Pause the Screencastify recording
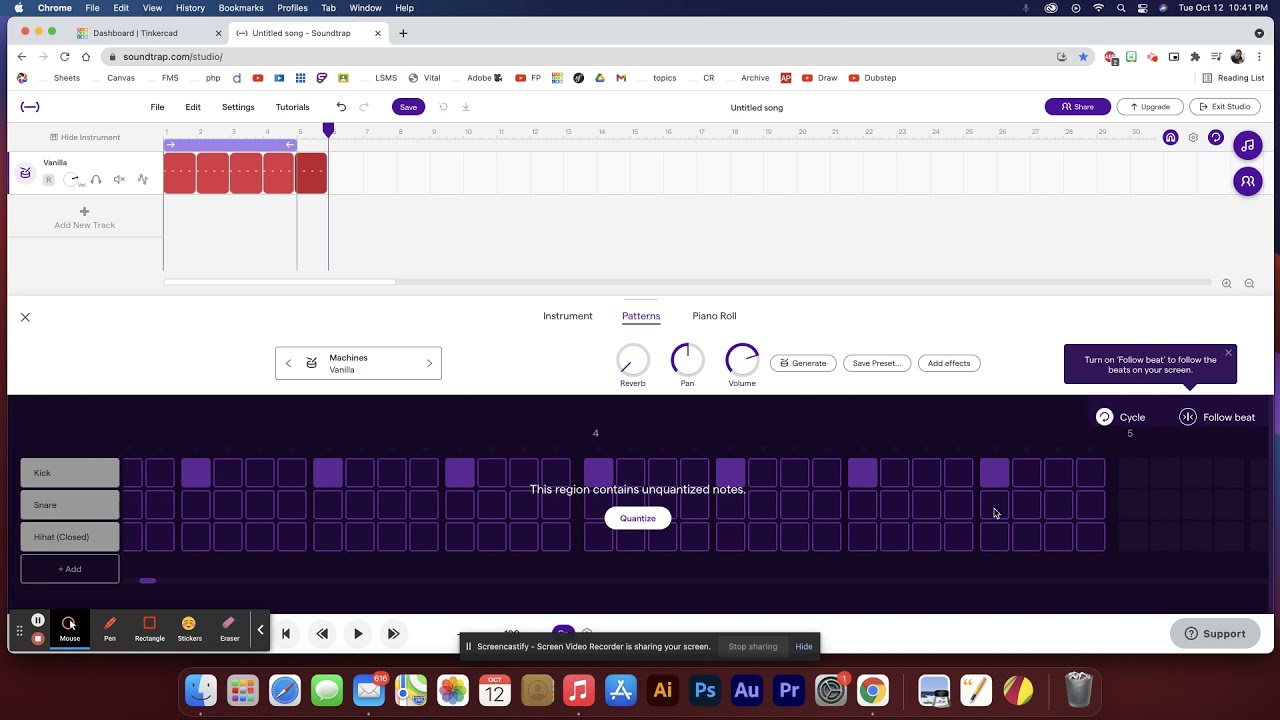The height and width of the screenshot is (720, 1280). (x=38, y=620)
